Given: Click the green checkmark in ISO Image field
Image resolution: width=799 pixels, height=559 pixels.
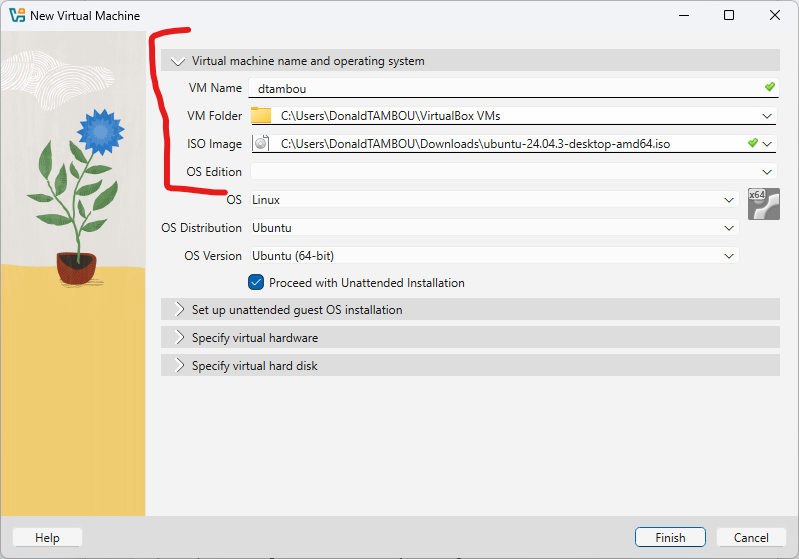Looking at the screenshot, I should [x=752, y=143].
